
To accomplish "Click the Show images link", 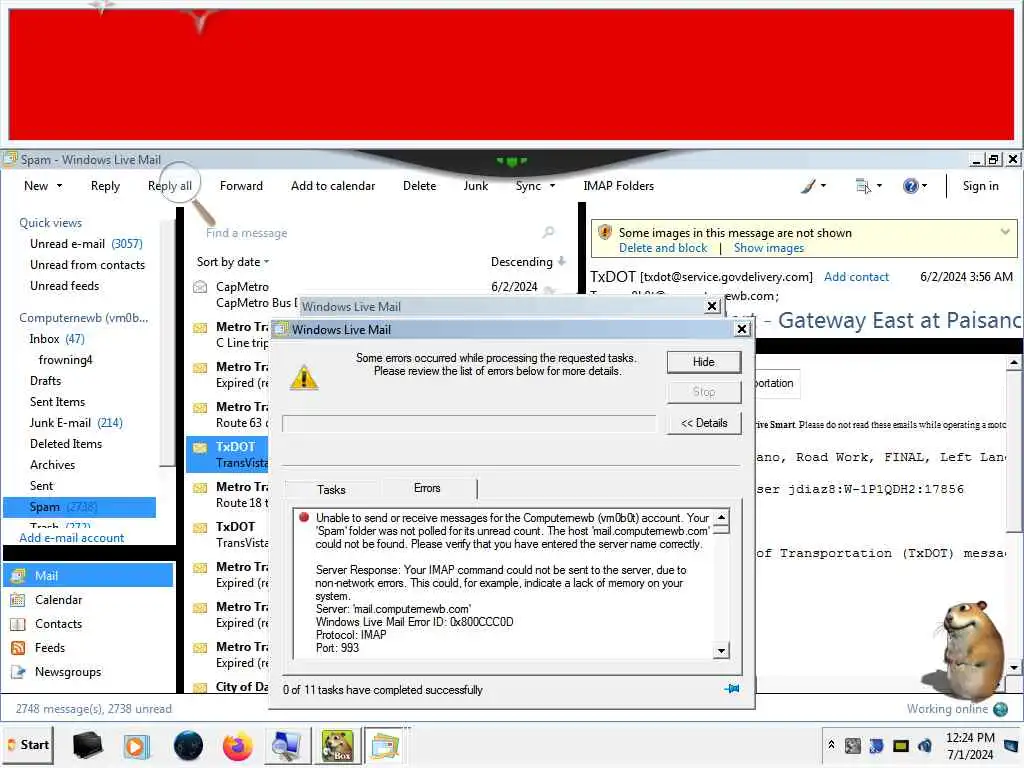I will coord(769,248).
